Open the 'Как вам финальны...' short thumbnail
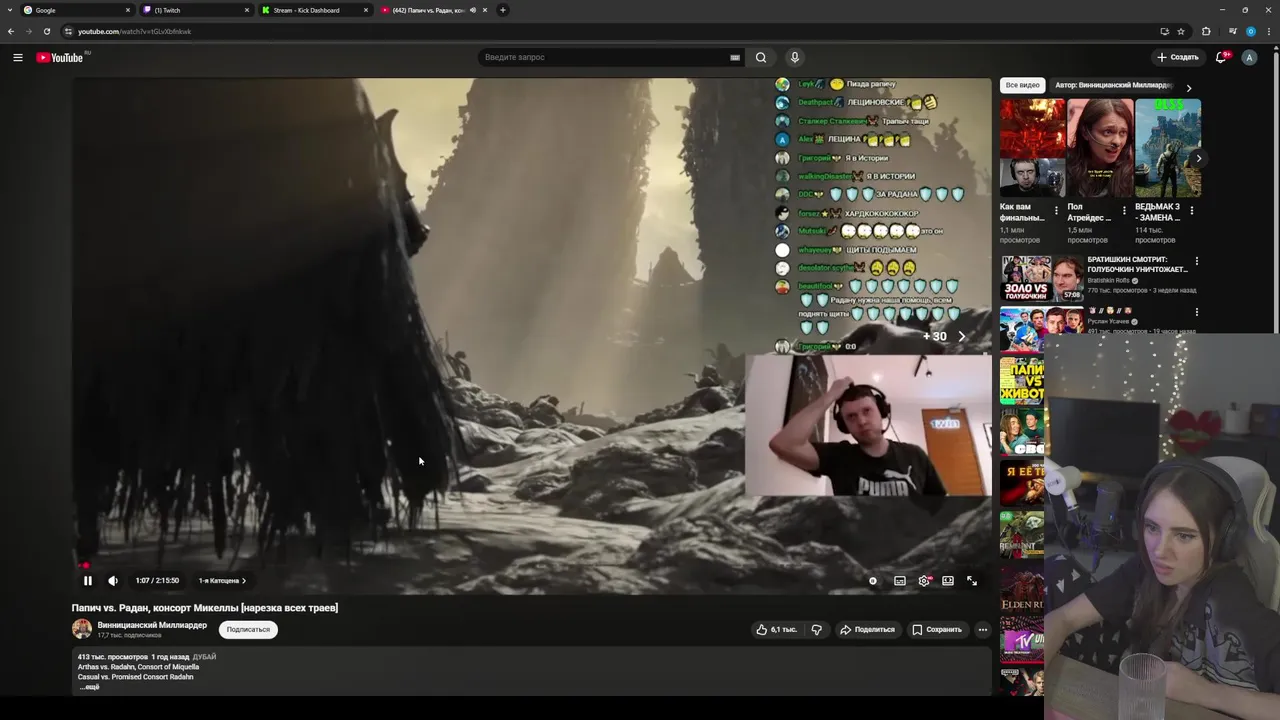Image resolution: width=1280 pixels, height=720 pixels. pos(1032,148)
